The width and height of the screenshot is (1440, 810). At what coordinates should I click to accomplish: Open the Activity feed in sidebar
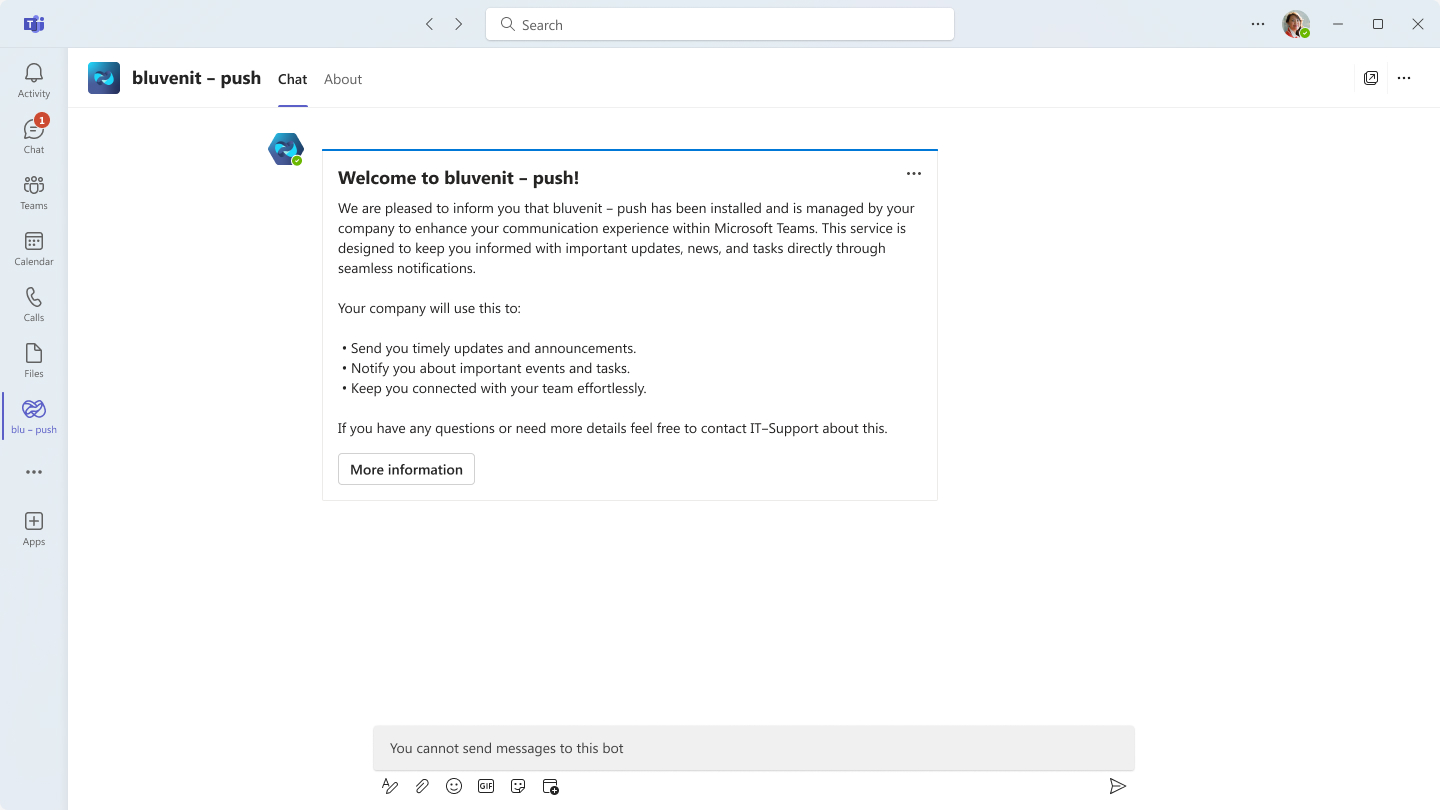coord(34,80)
